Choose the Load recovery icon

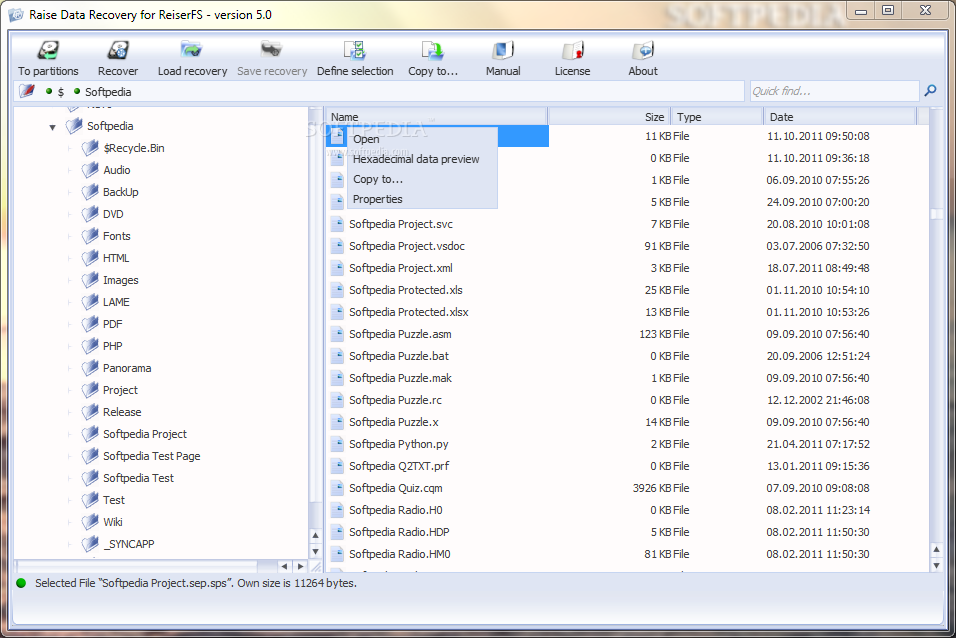click(191, 50)
